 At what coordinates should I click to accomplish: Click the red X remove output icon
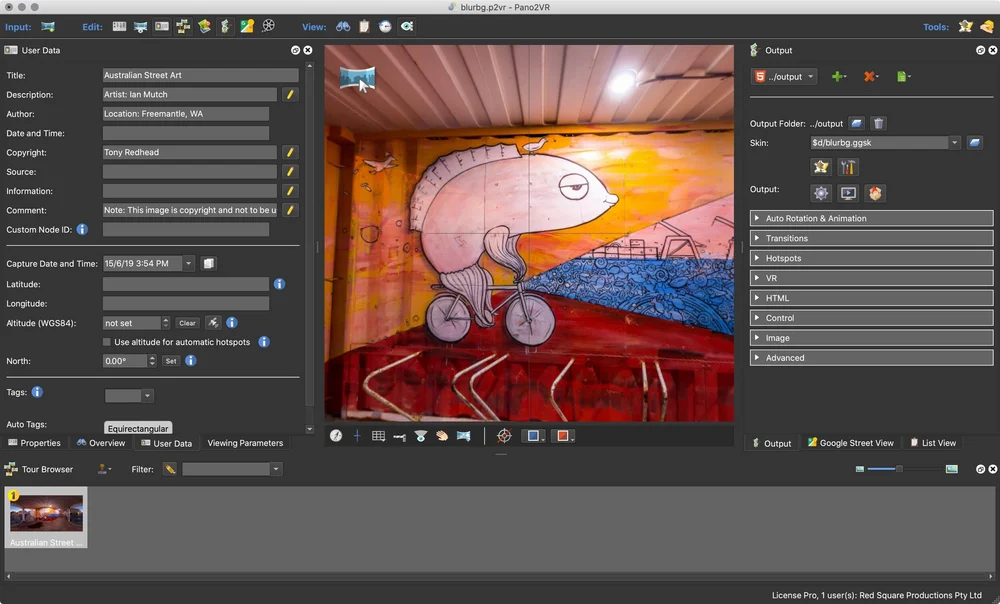871,77
